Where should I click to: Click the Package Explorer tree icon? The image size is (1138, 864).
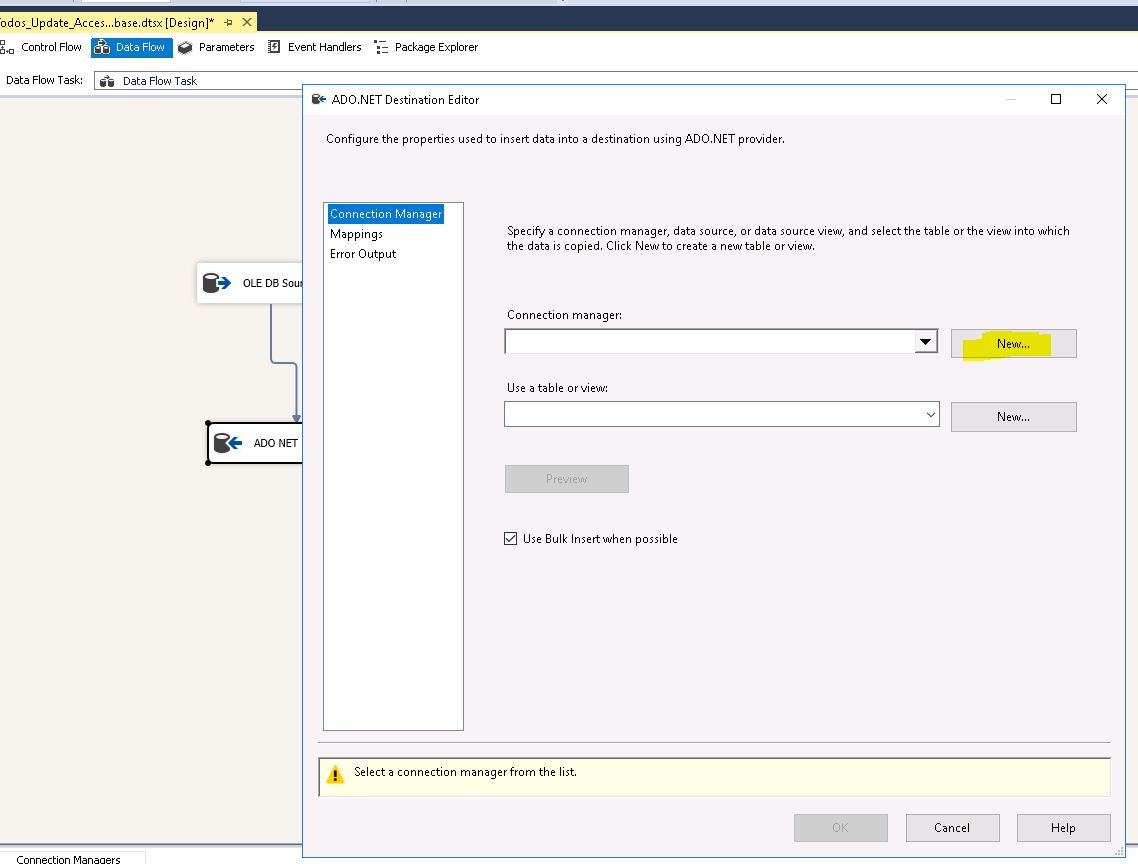tap(381, 47)
